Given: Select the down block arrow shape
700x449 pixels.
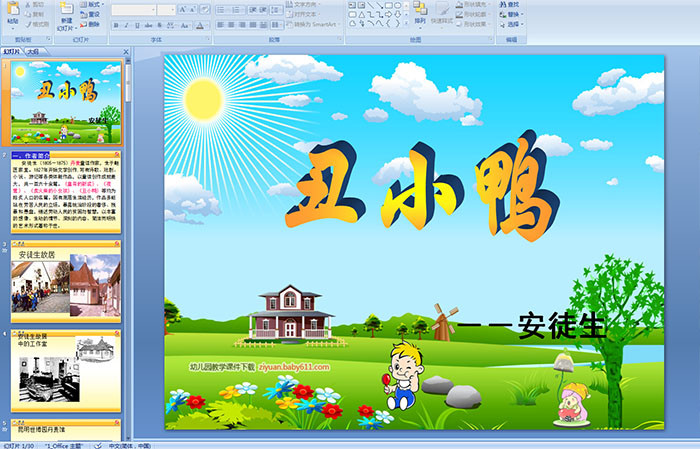Looking at the screenshot, I should coord(397,14).
